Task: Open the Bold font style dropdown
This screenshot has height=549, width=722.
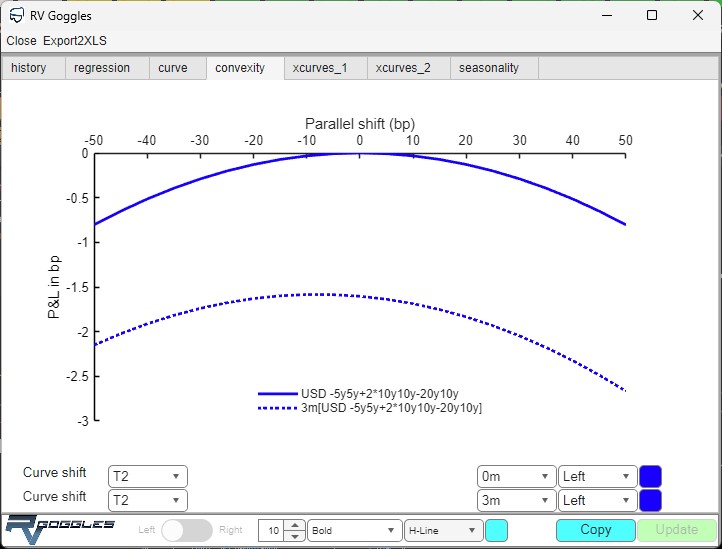Action: click(x=355, y=531)
